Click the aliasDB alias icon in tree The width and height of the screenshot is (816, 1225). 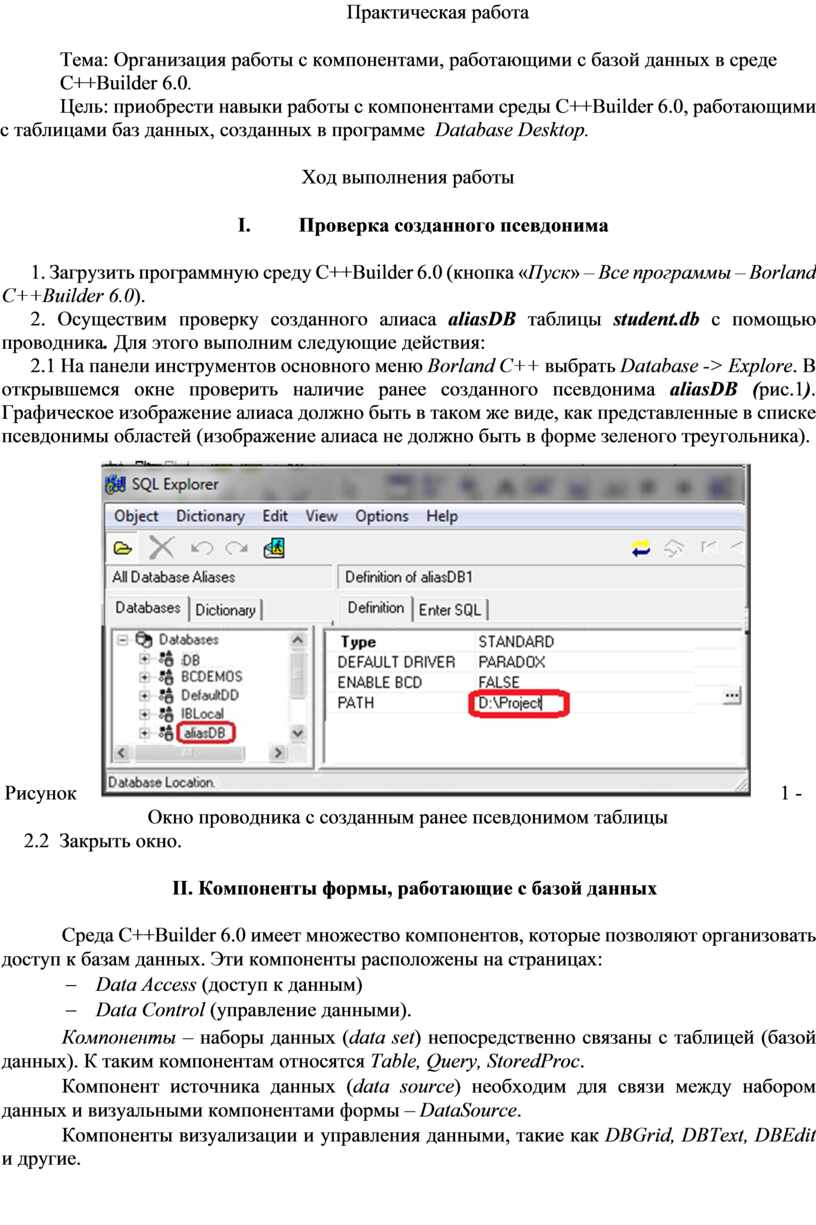[167, 733]
